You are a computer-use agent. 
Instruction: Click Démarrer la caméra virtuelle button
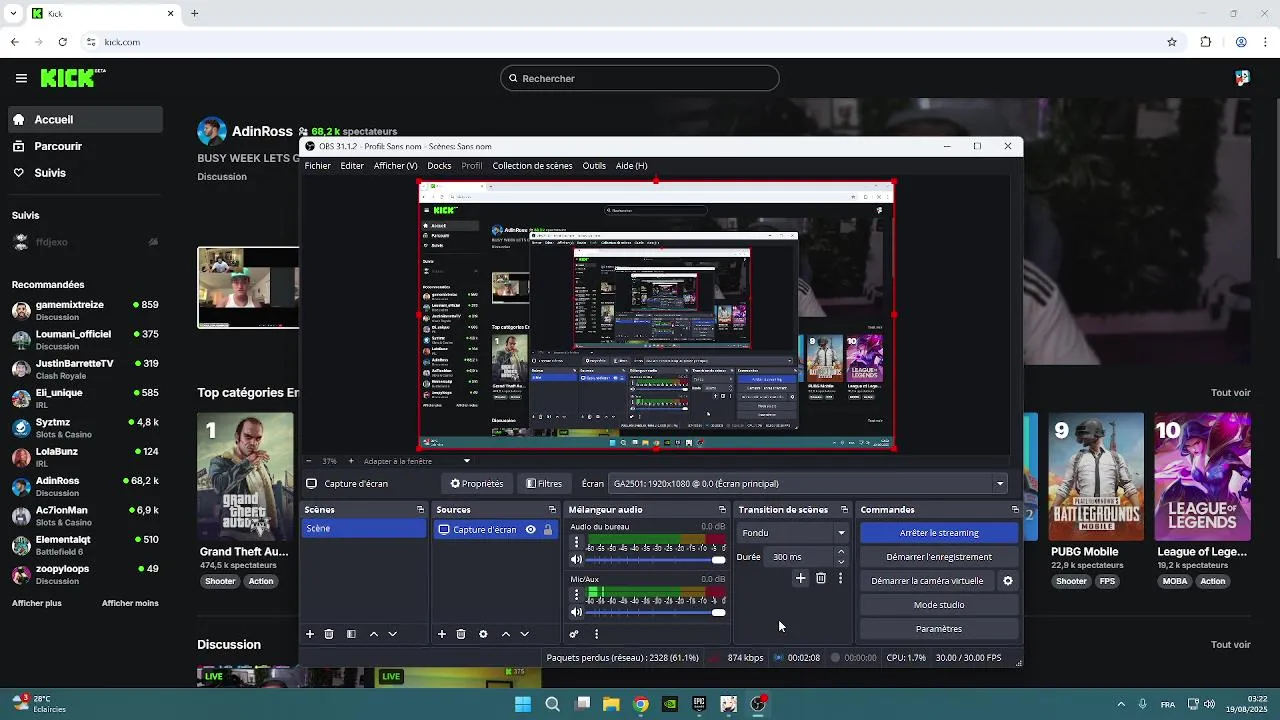[927, 581]
